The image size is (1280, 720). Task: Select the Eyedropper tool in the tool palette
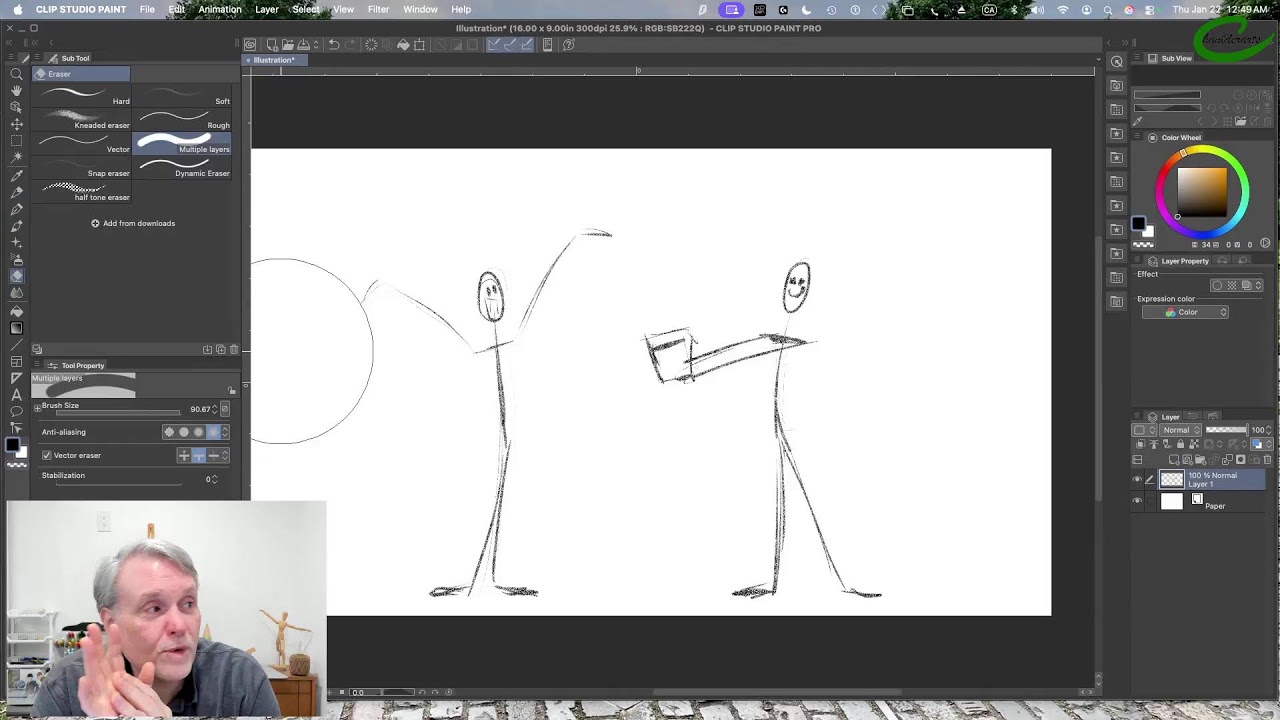16,175
